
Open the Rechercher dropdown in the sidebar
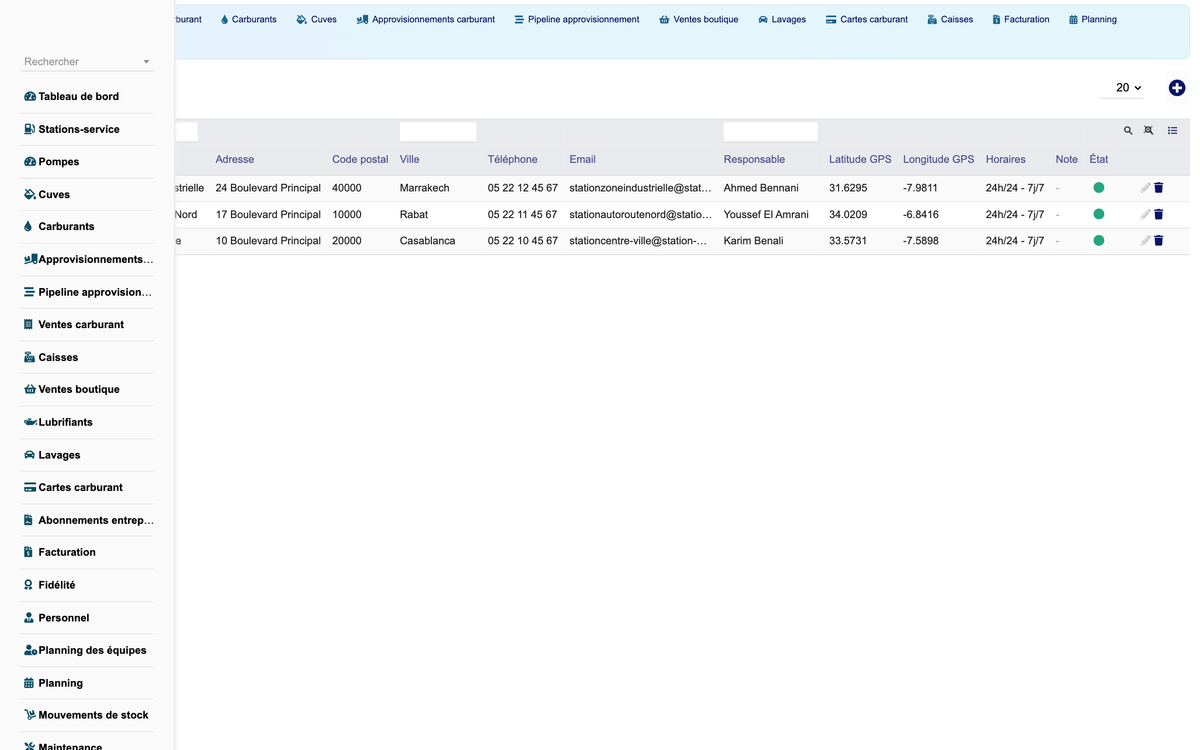tap(87, 62)
